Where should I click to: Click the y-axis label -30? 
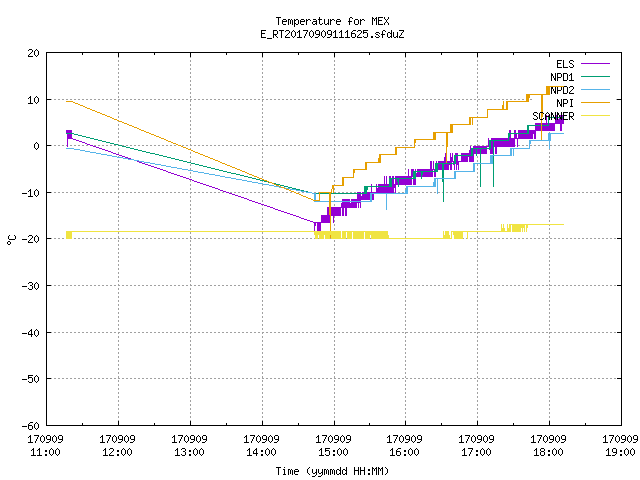(x=31, y=286)
